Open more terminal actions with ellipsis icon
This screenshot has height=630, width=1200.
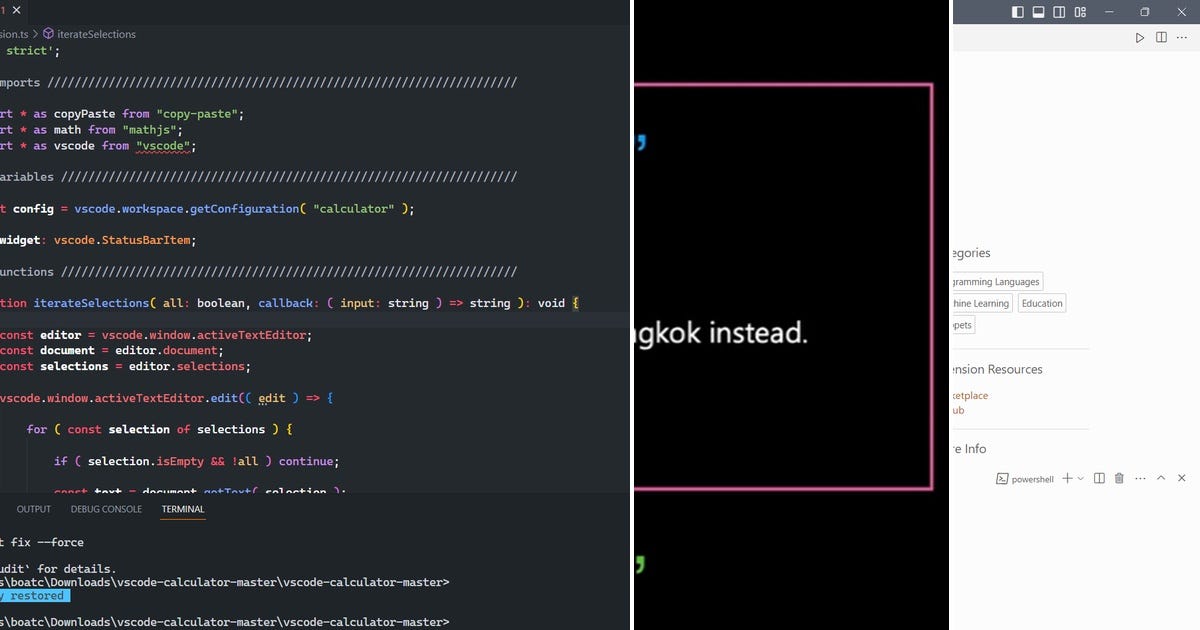(1140, 478)
